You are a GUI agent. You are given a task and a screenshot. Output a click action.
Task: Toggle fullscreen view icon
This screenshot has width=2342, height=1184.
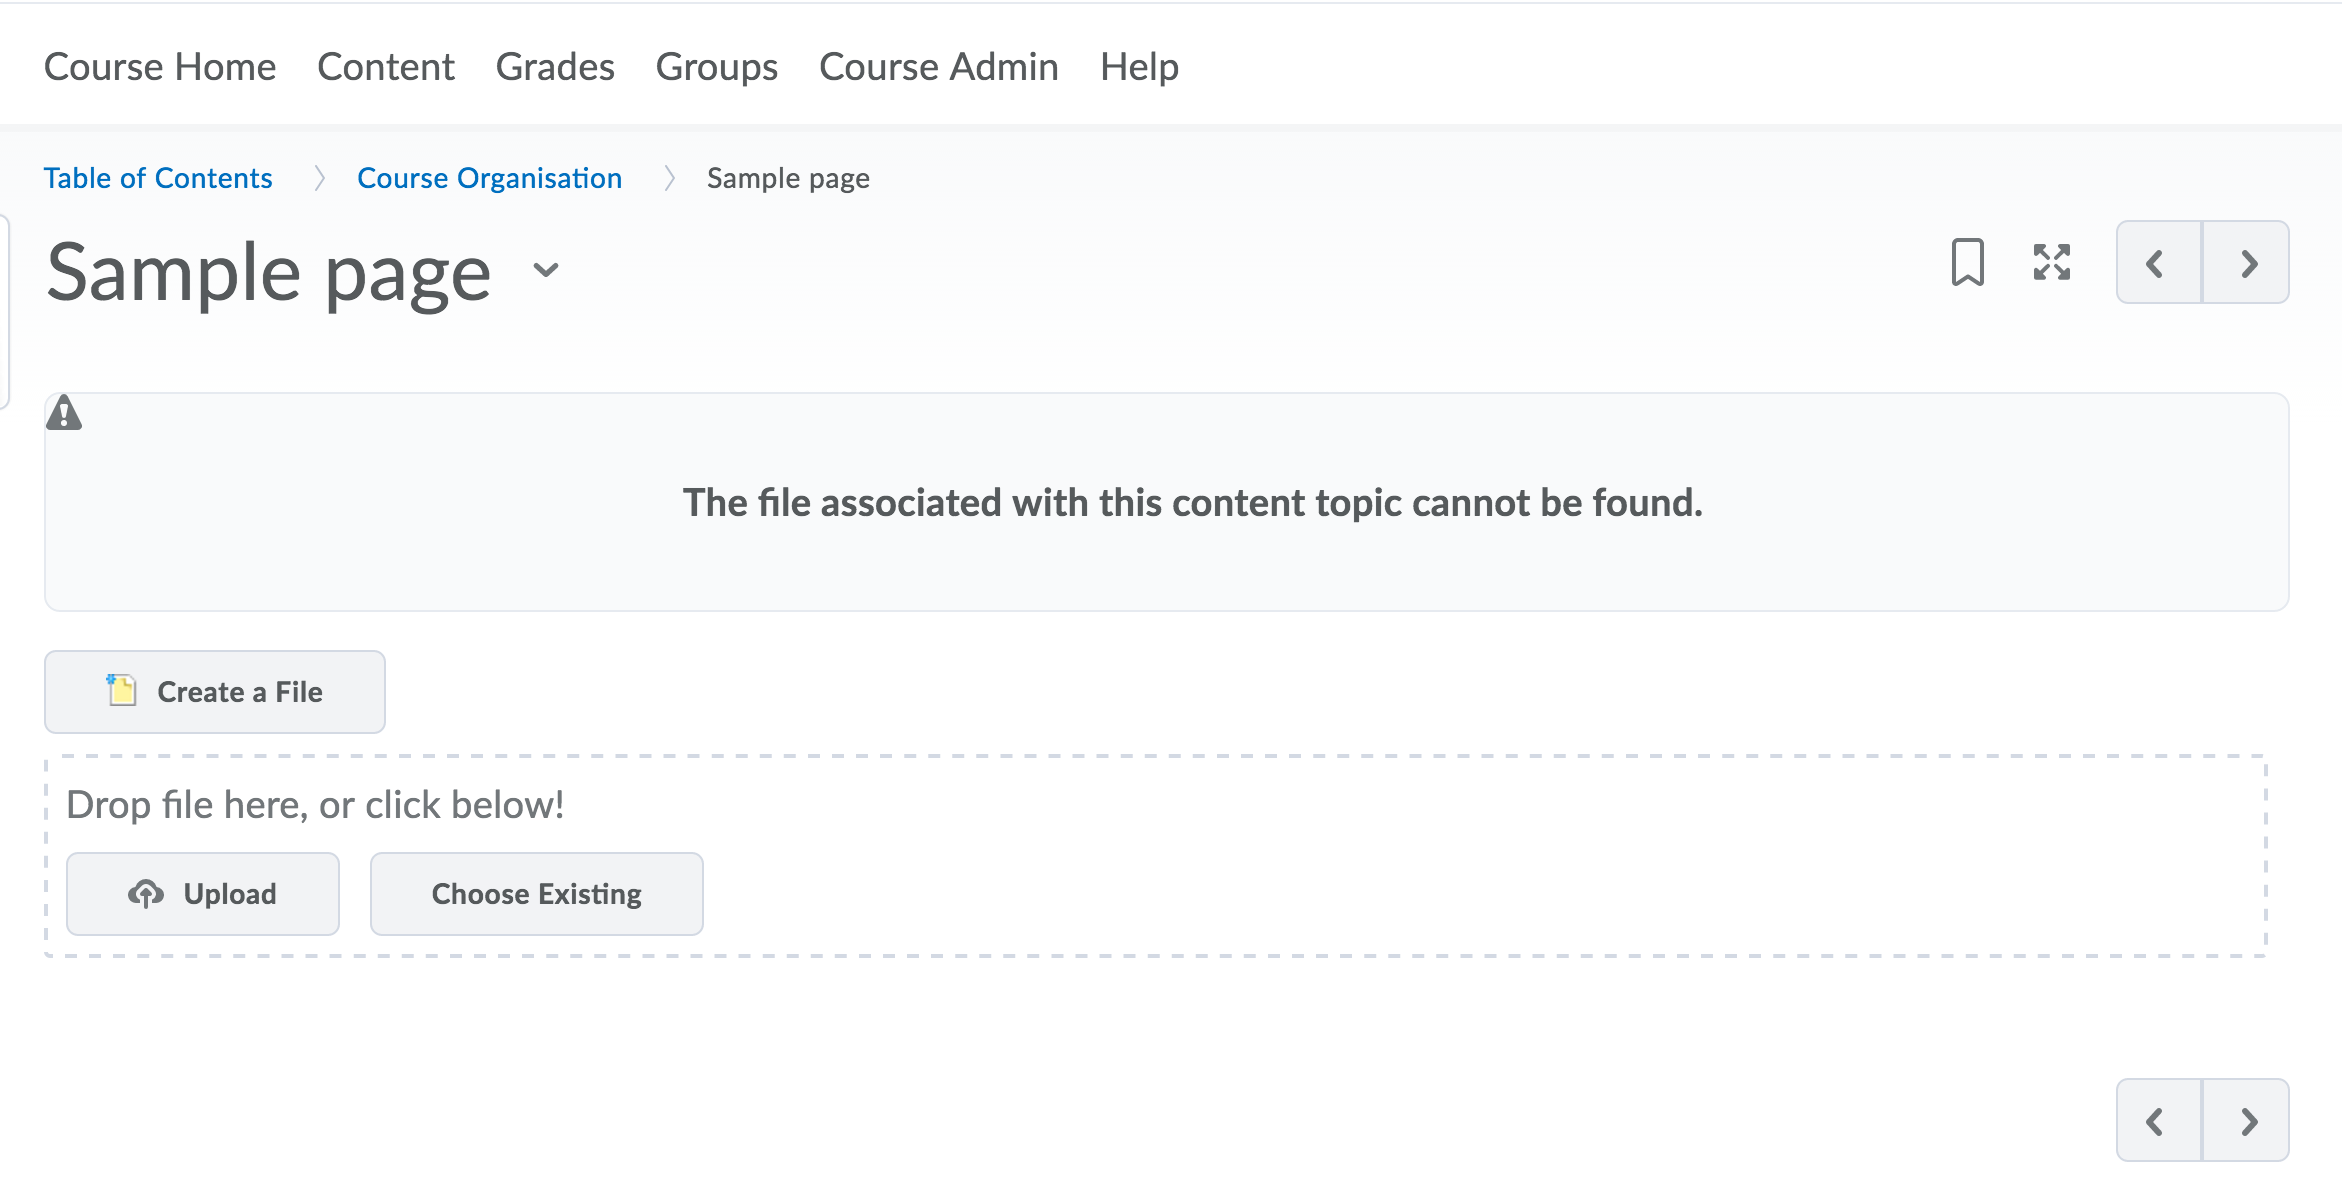click(x=2051, y=263)
